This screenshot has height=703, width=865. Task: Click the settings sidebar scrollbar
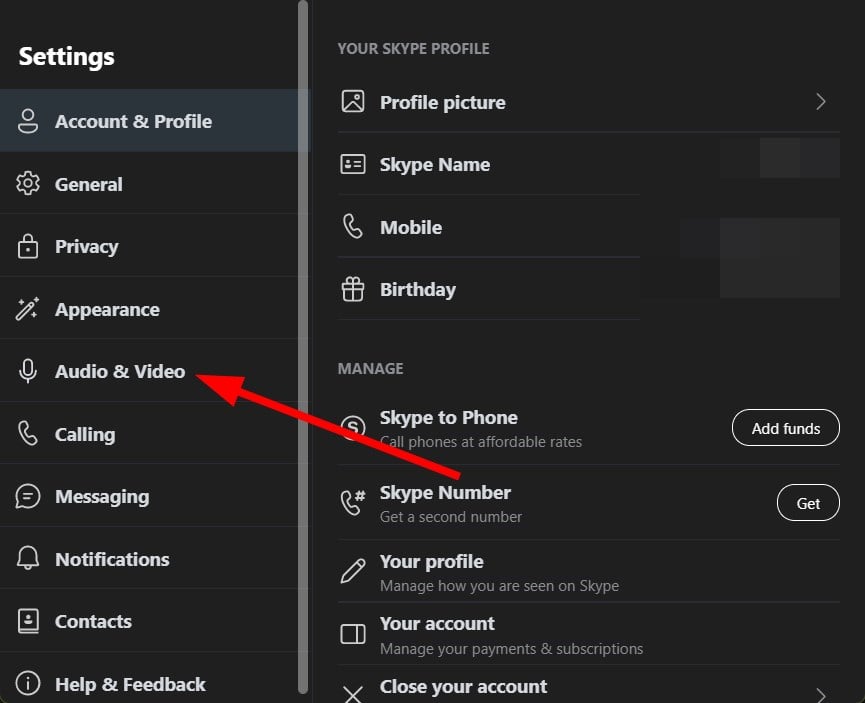pos(303,347)
